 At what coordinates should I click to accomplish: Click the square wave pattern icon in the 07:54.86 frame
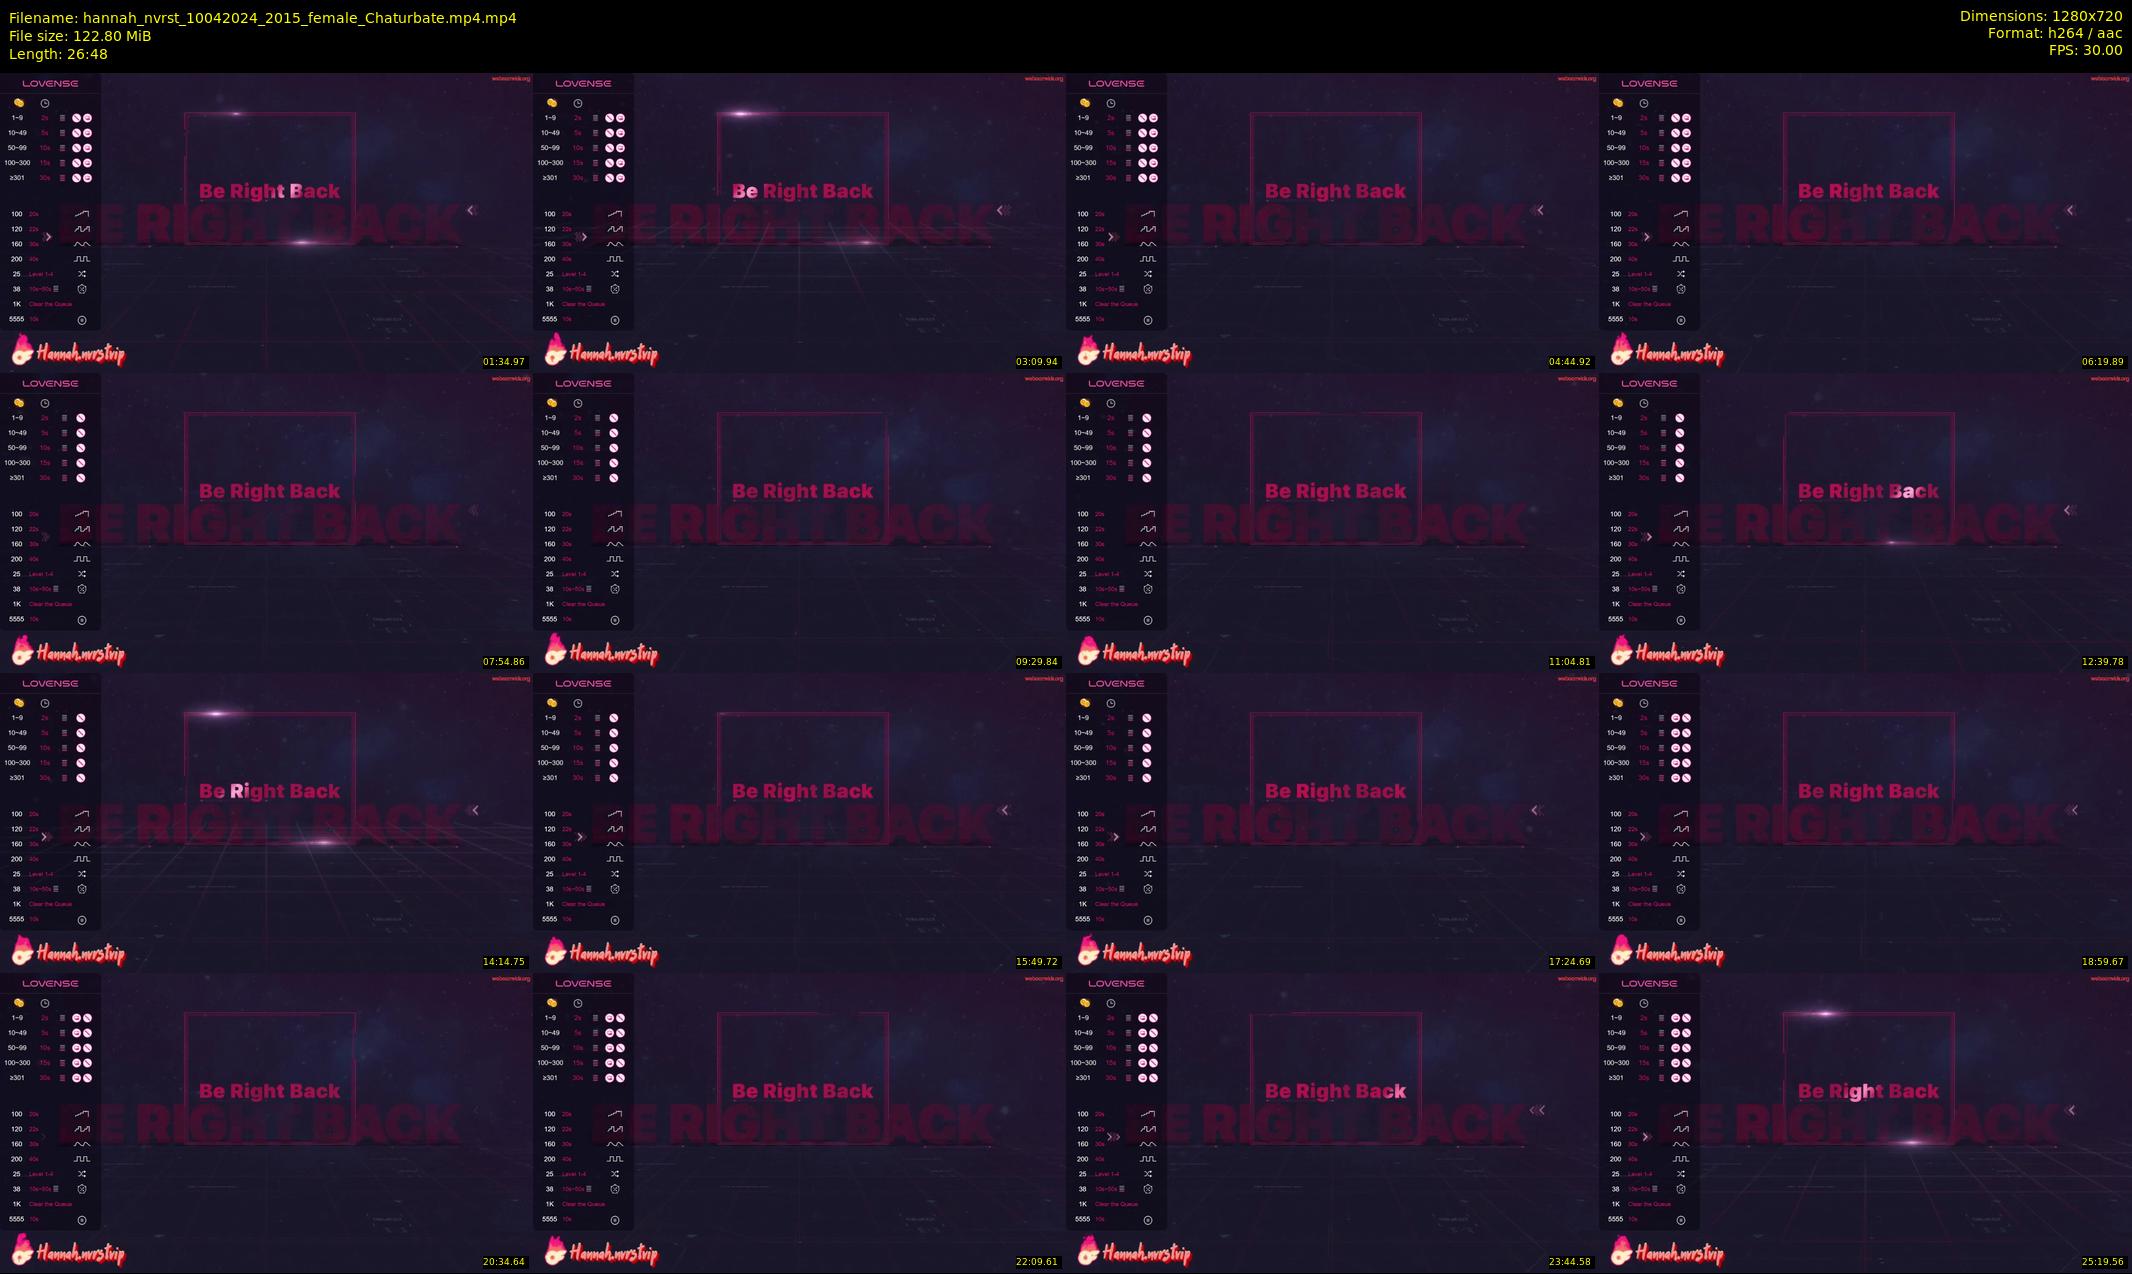pyautogui.click(x=82, y=559)
